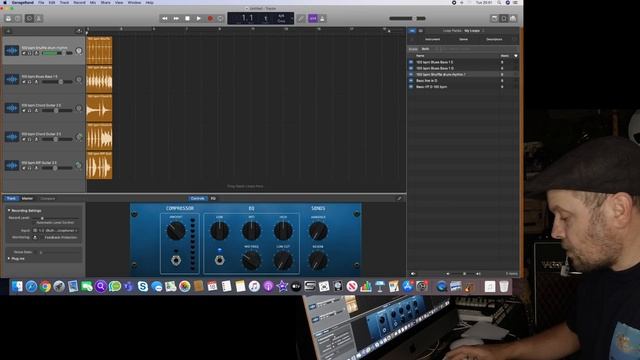Toggle the purple Count-in button
Image resolution: width=640 pixels, height=360 pixels.
click(313, 18)
